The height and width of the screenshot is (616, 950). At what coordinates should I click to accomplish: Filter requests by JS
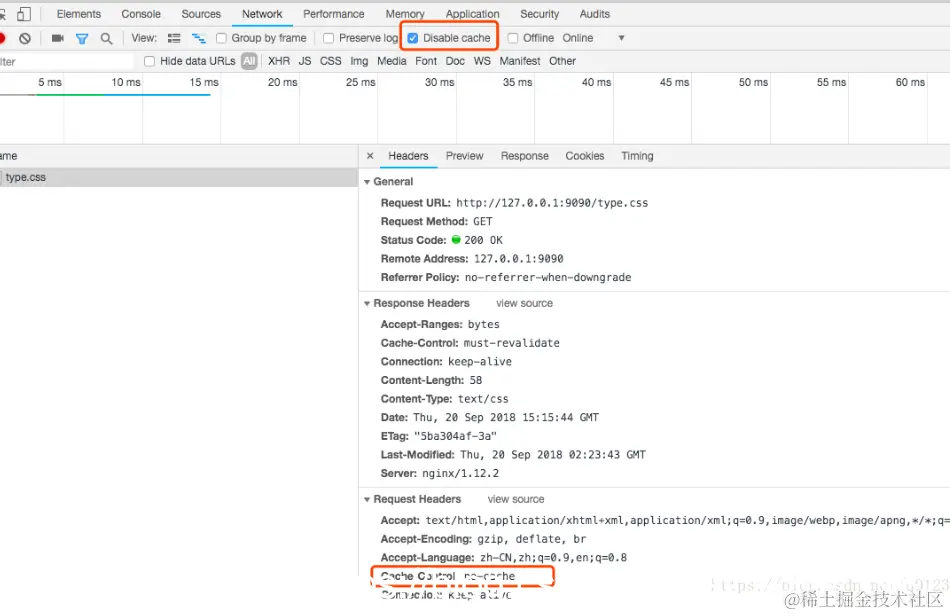[x=305, y=61]
